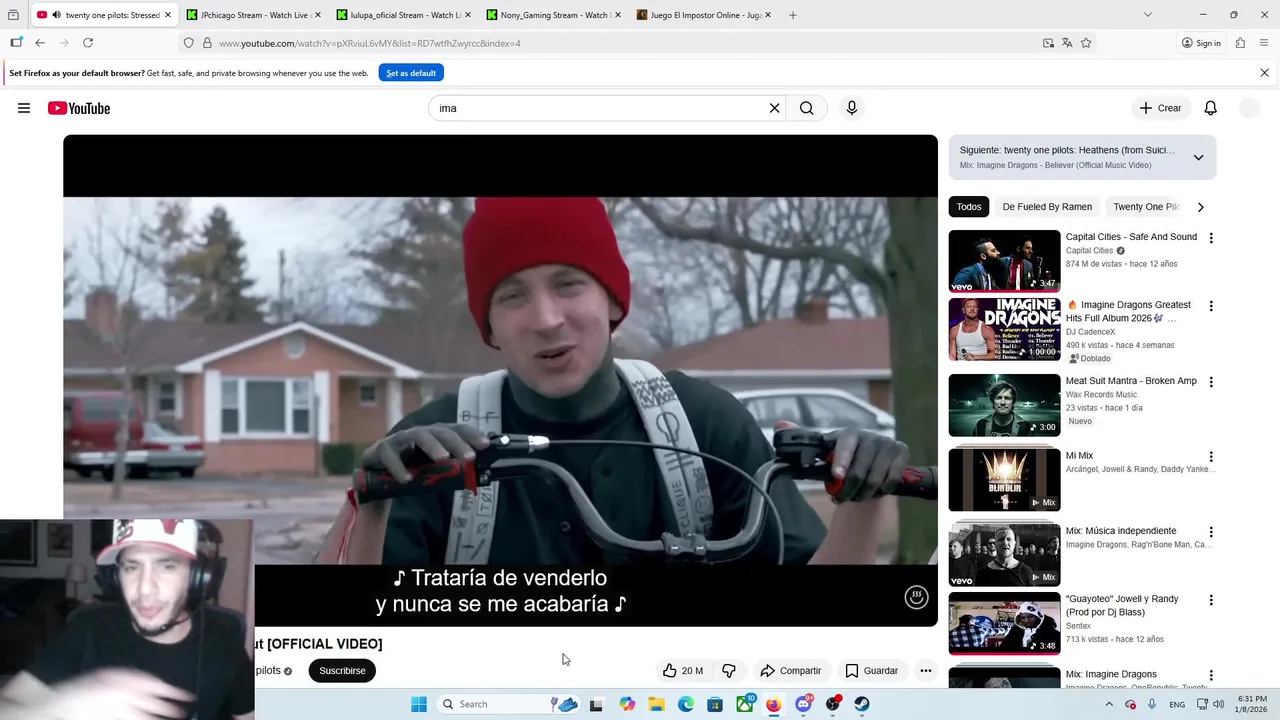Screen dimensions: 1280x720
Task: Bookmark this page with the star icon
Action: (x=1086, y=43)
